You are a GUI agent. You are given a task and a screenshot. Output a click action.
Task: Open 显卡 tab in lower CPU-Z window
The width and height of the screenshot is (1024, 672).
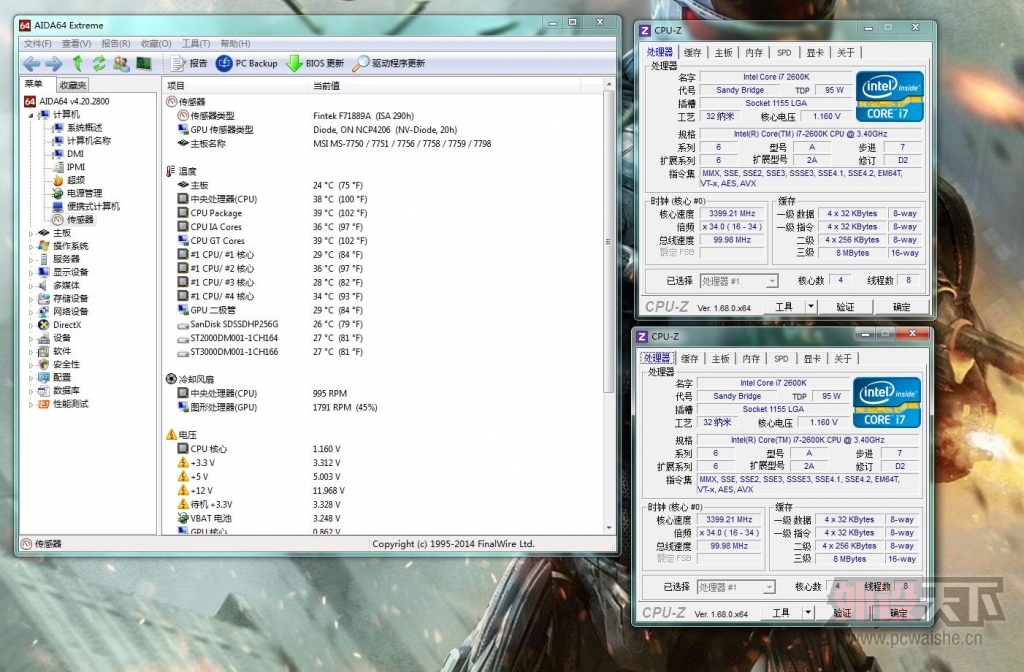812,359
